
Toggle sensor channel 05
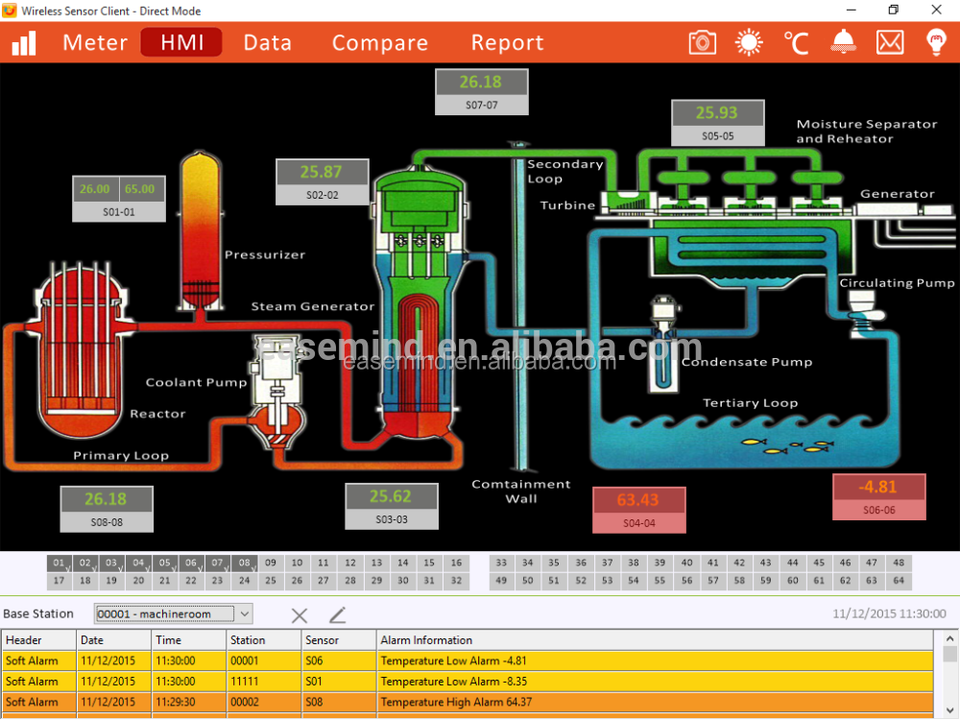[165, 563]
